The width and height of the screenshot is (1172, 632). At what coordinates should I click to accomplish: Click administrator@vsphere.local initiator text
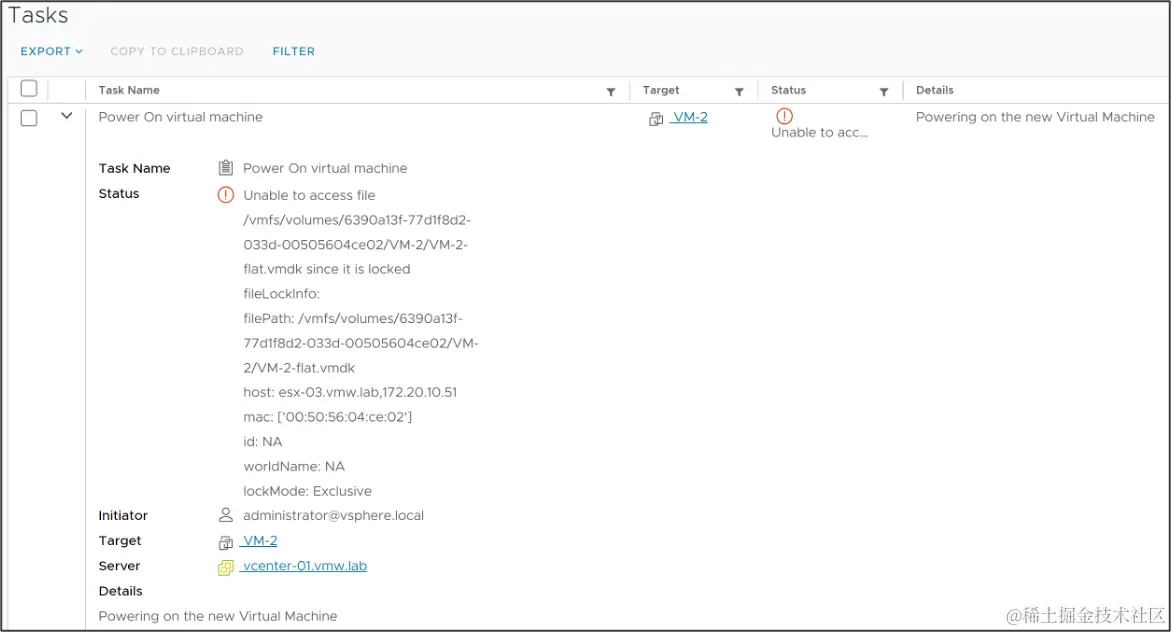click(x=333, y=515)
